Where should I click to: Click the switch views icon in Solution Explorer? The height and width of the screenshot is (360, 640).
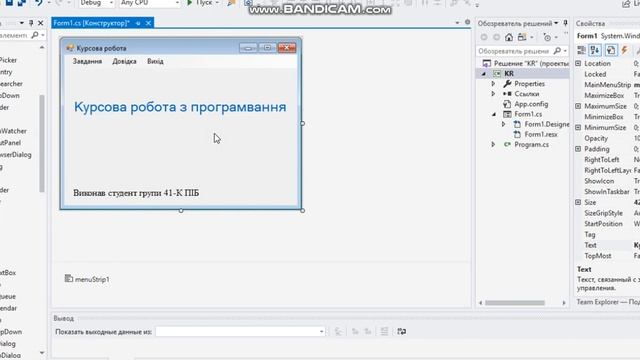pos(522,38)
